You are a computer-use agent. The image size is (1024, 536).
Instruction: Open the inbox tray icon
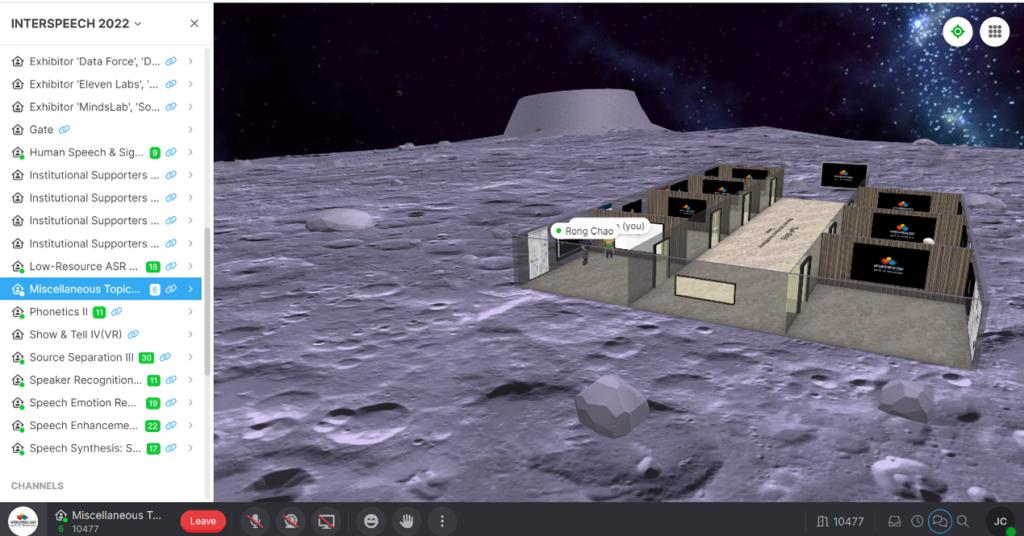(894, 521)
